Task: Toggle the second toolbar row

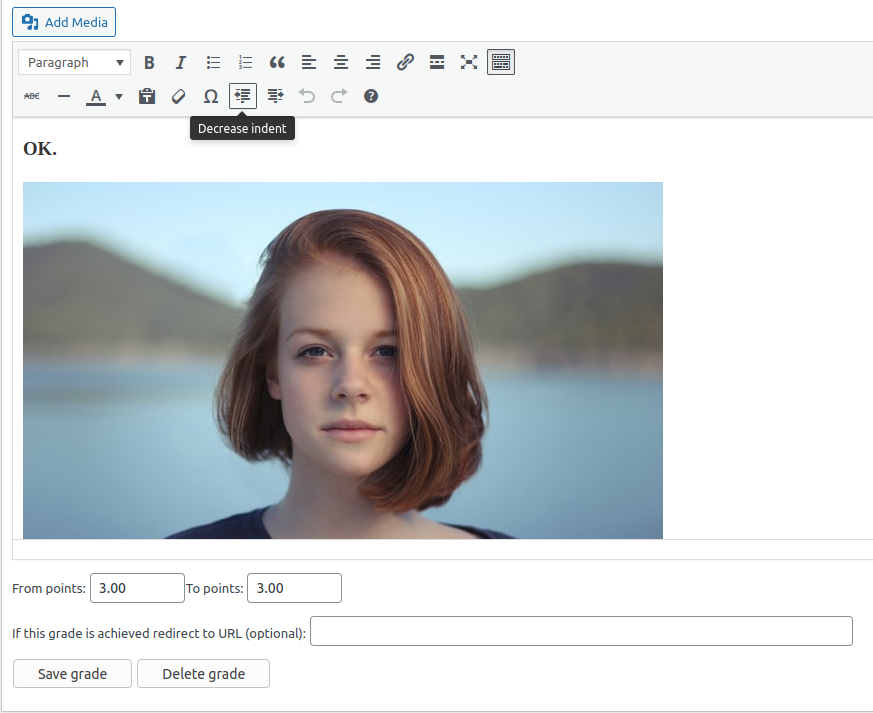Action: pyautogui.click(x=501, y=63)
